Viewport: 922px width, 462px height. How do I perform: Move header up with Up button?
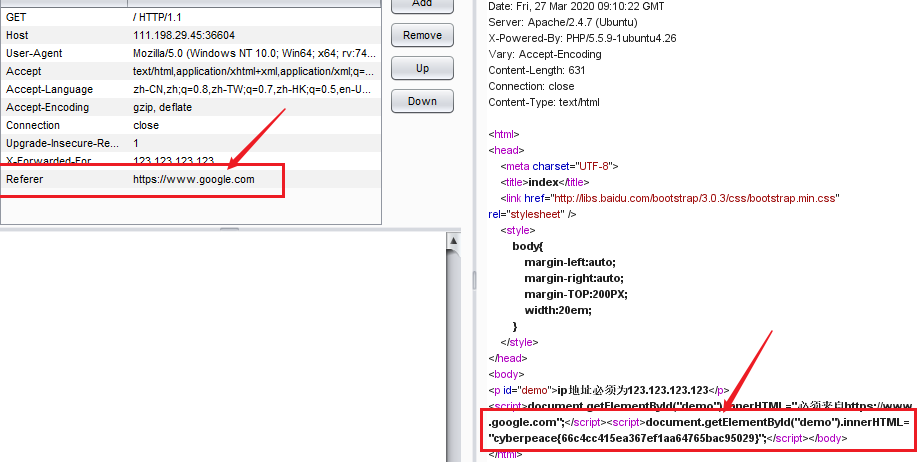point(422,68)
